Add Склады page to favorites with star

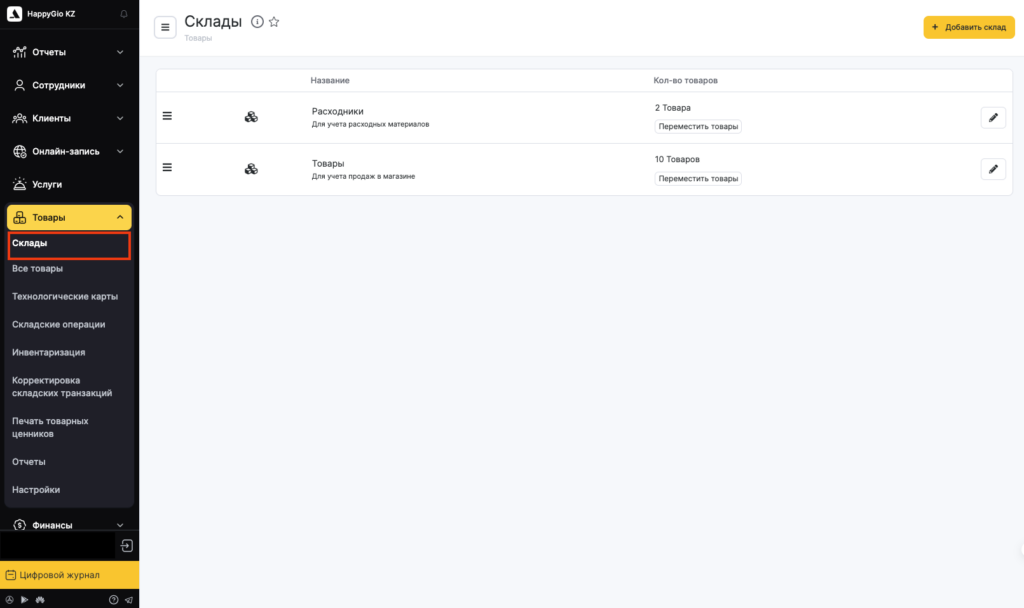274,22
